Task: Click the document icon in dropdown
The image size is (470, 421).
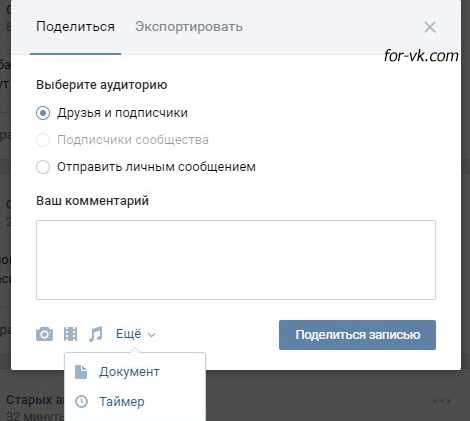Action: coord(81,372)
